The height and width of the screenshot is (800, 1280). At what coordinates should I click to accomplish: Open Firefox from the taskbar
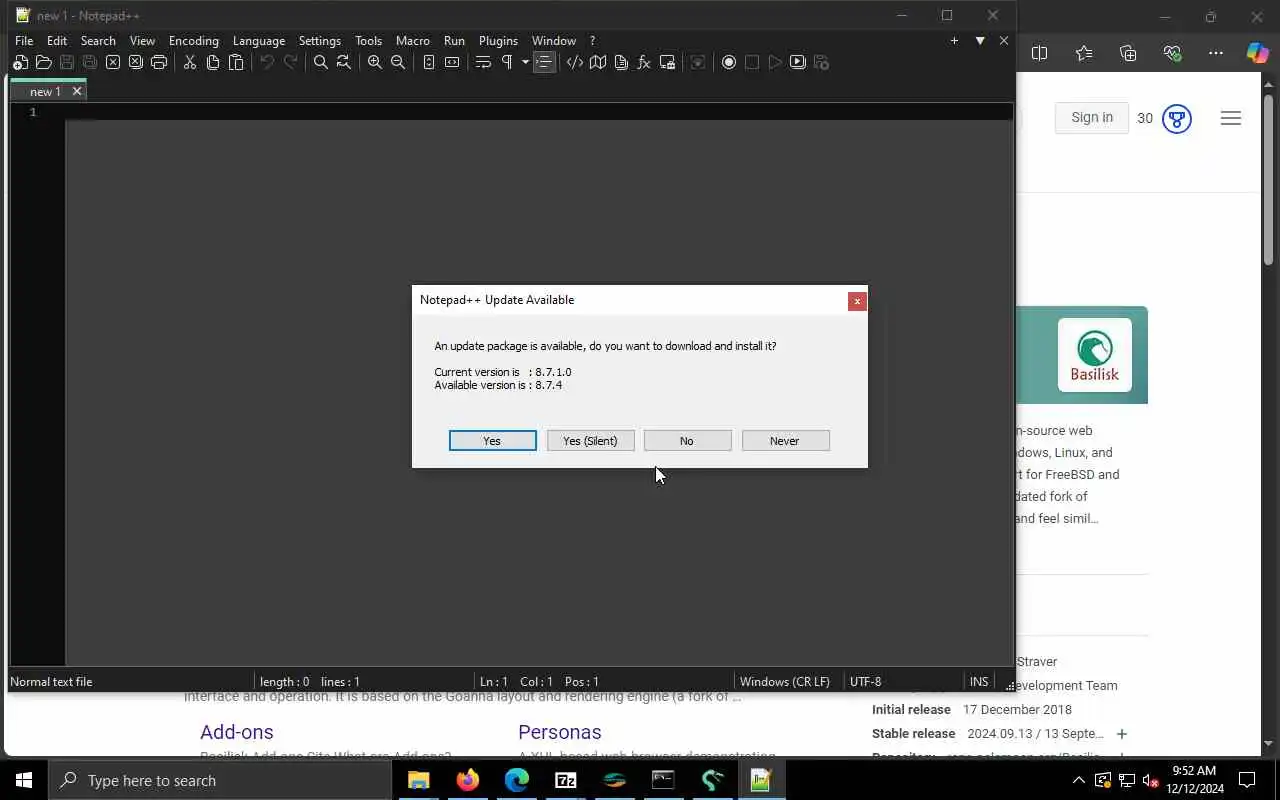point(467,780)
